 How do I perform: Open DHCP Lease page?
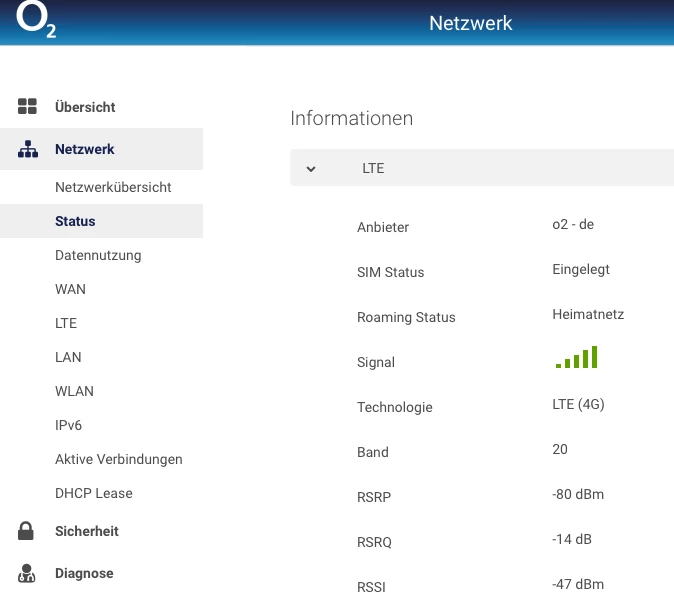(94, 493)
